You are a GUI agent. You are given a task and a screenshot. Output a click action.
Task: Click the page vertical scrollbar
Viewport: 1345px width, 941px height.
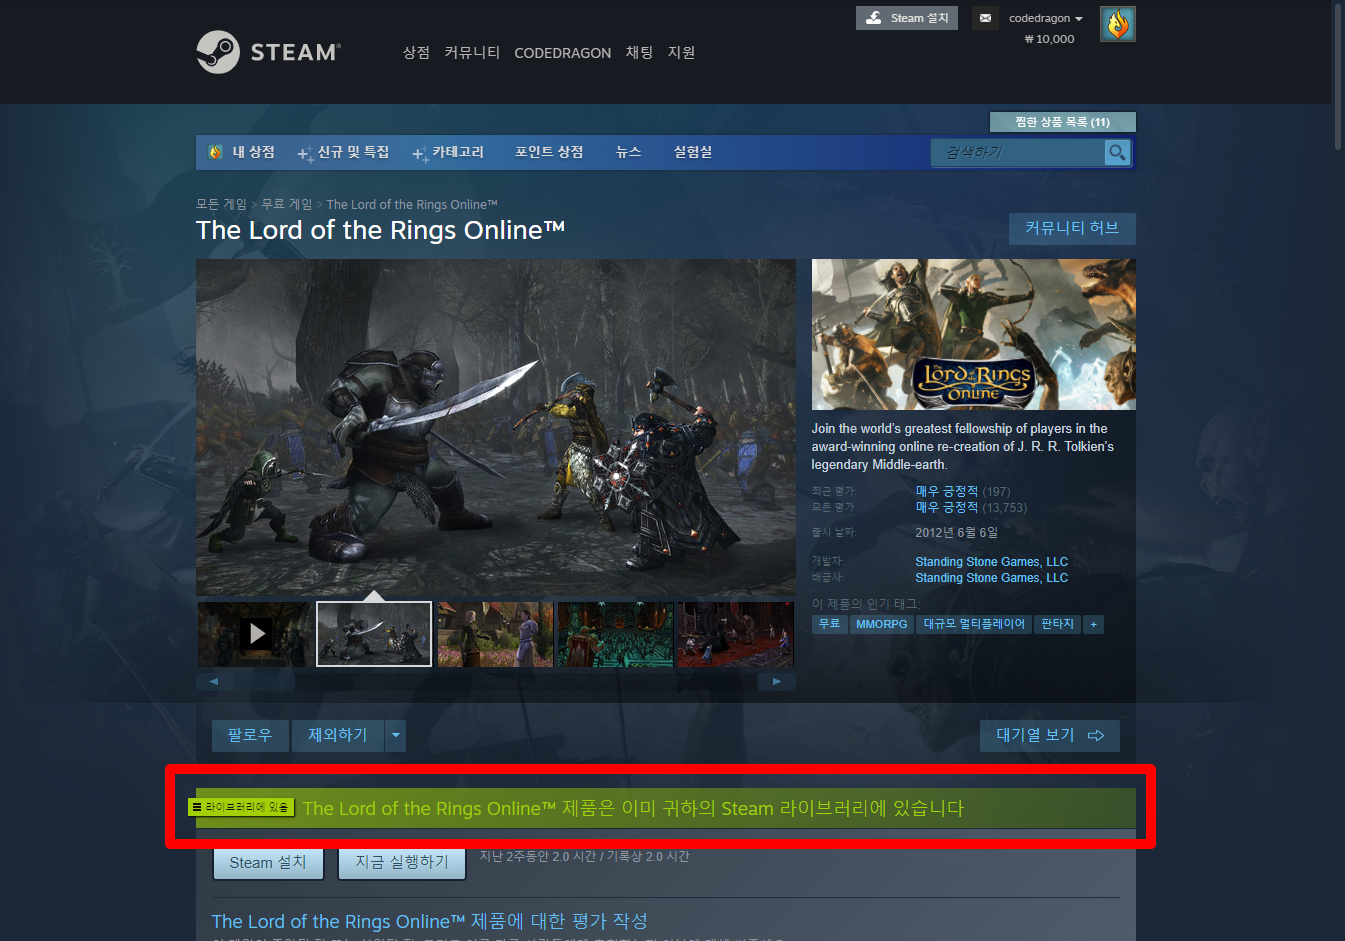pyautogui.click(x=1338, y=75)
